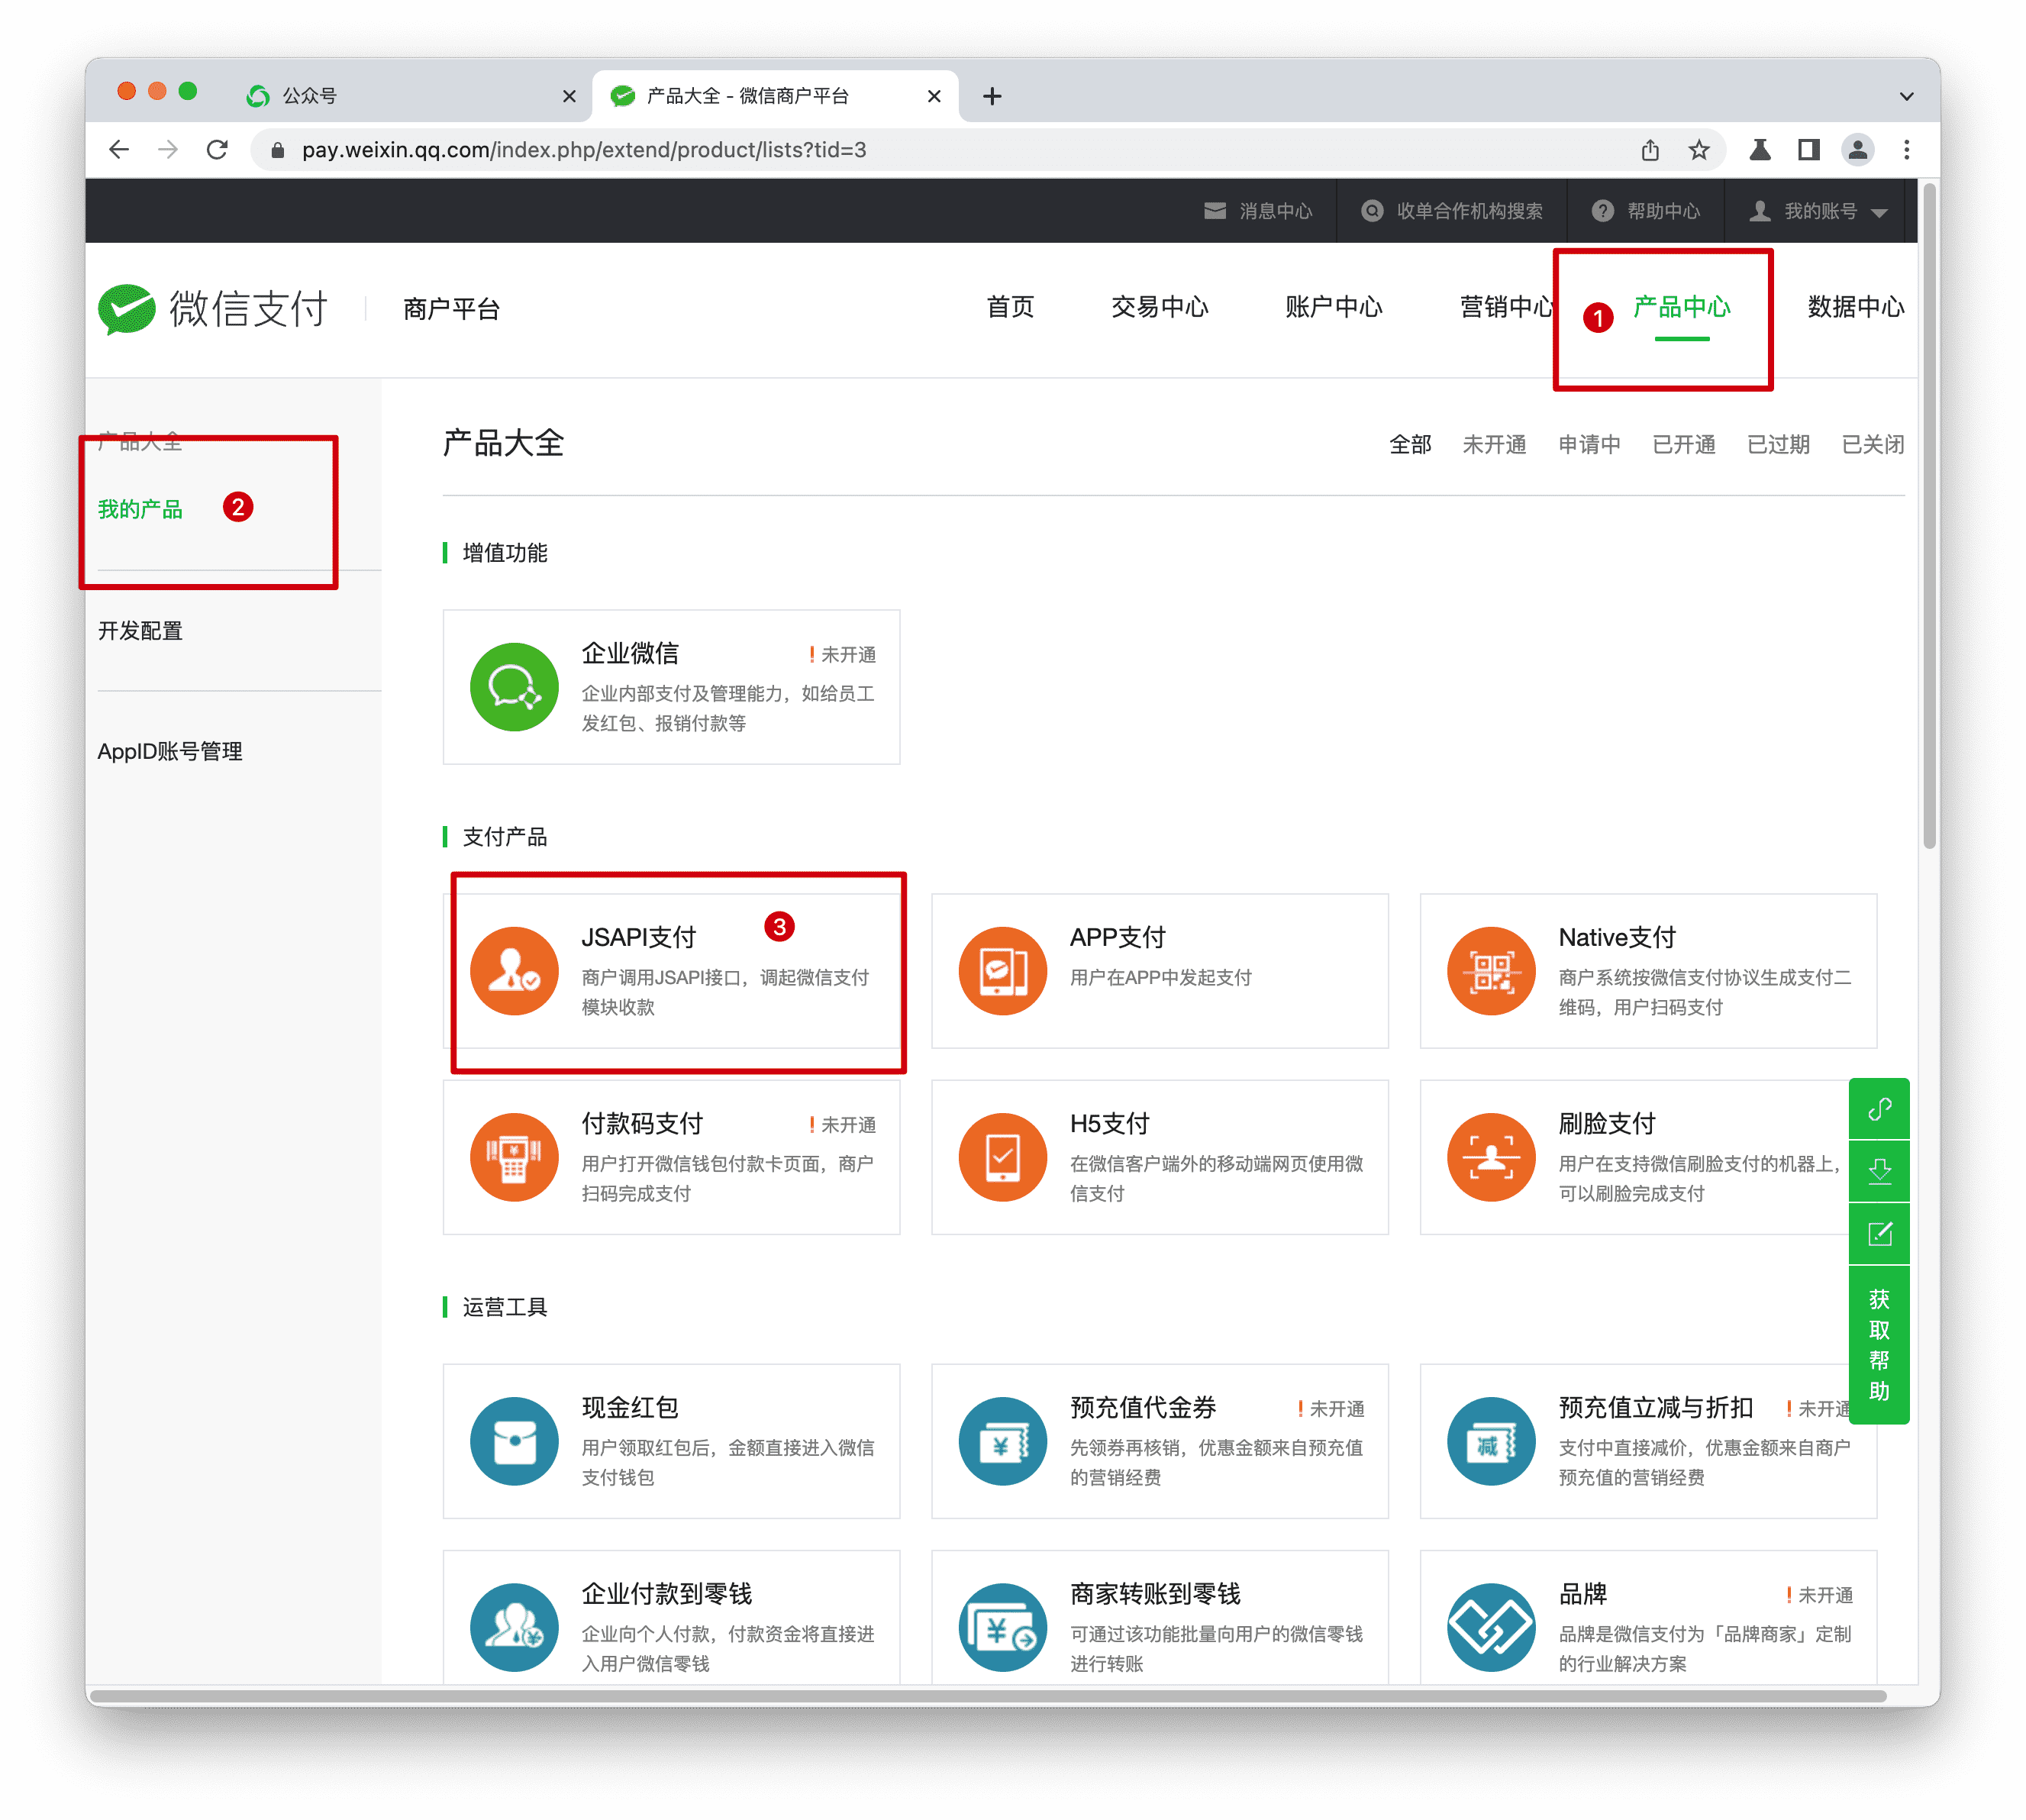The width and height of the screenshot is (2026, 1820).
Task: Go back with the browser back arrow
Action: tap(119, 150)
